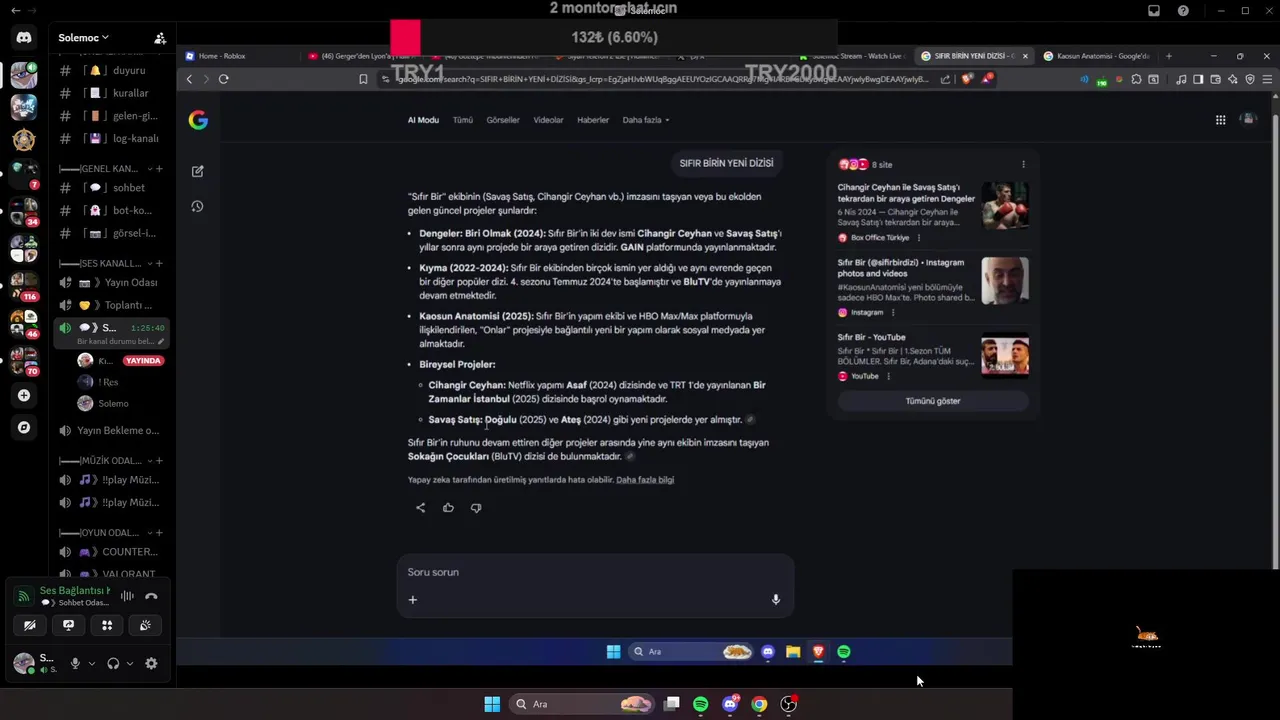Open the Cihangir Ceyhan ile Savaş Satış'ı source link
This screenshot has width=1280, height=720.
pos(906,193)
